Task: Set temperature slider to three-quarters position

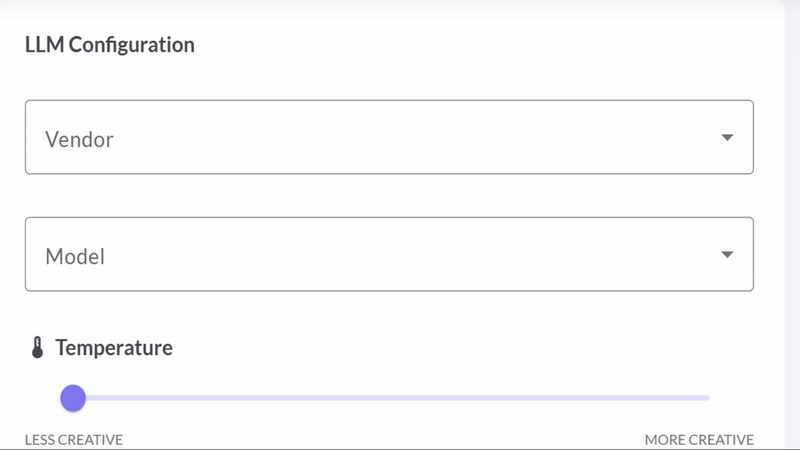Action: (x=551, y=398)
